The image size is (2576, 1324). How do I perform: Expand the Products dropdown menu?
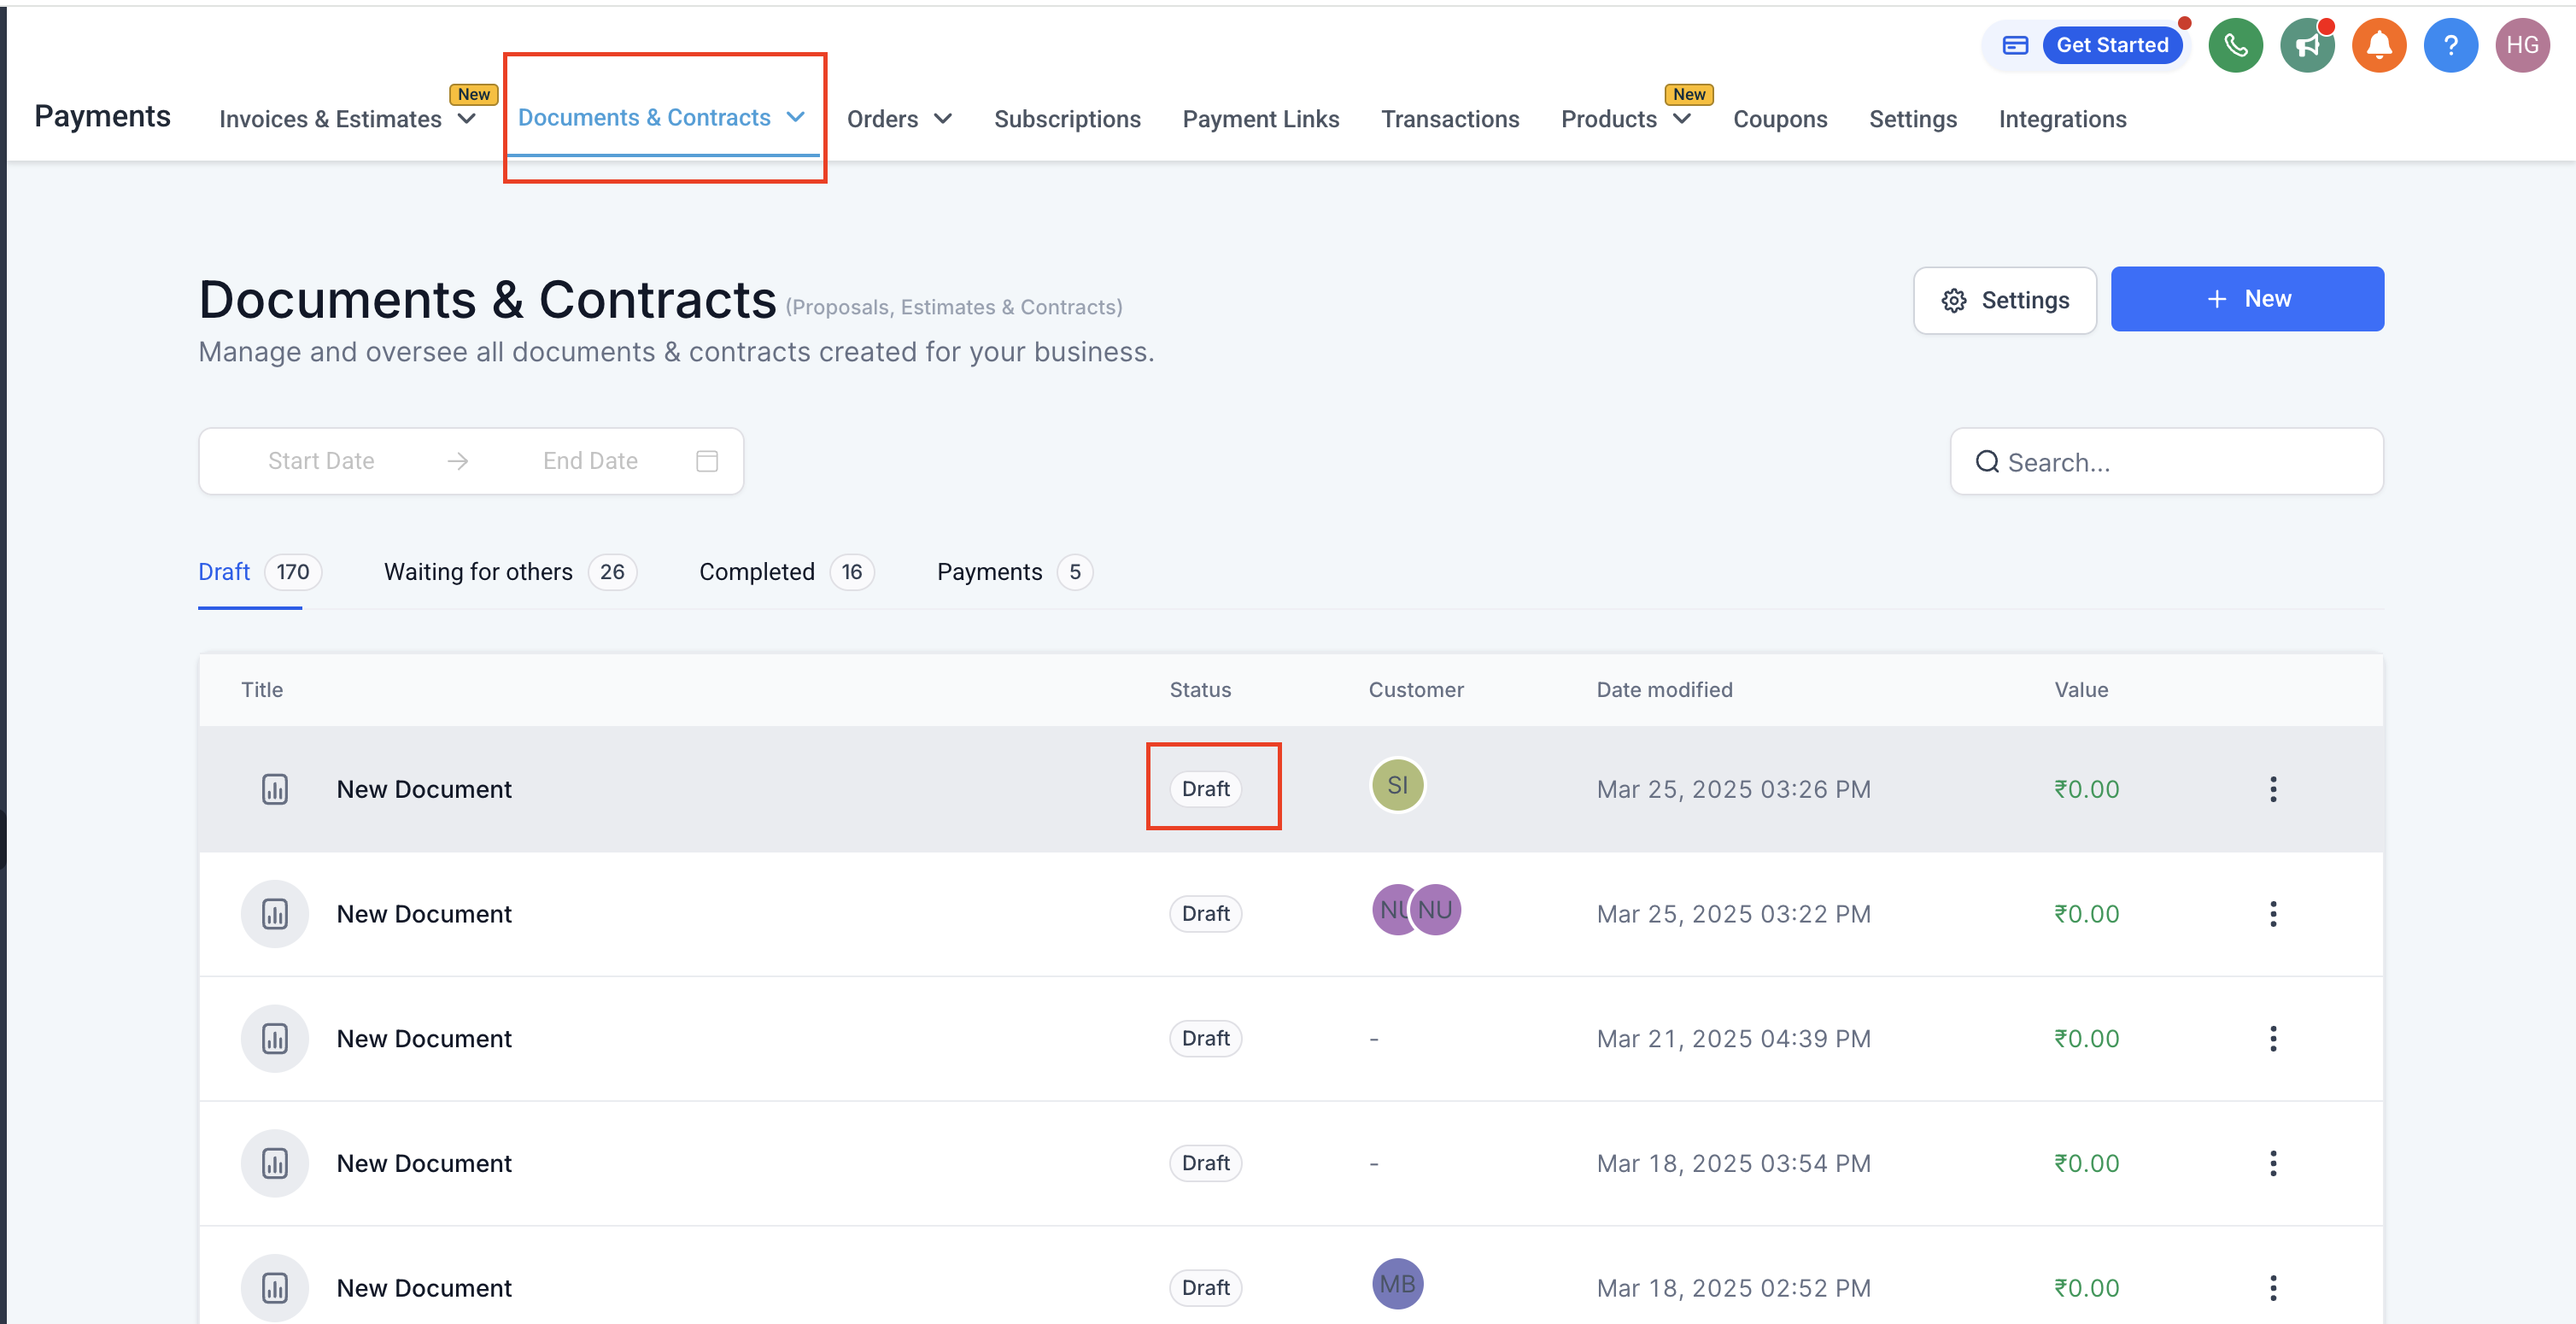(x=1681, y=119)
